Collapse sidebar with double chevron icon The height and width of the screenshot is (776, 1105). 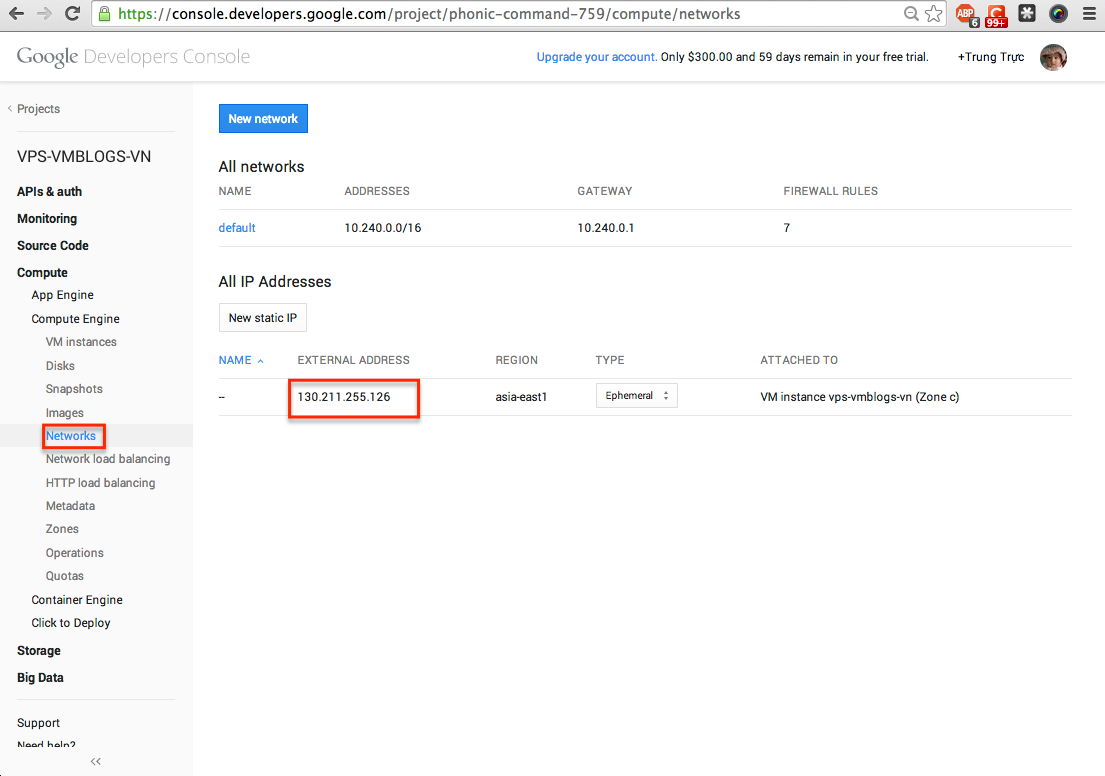pos(96,761)
